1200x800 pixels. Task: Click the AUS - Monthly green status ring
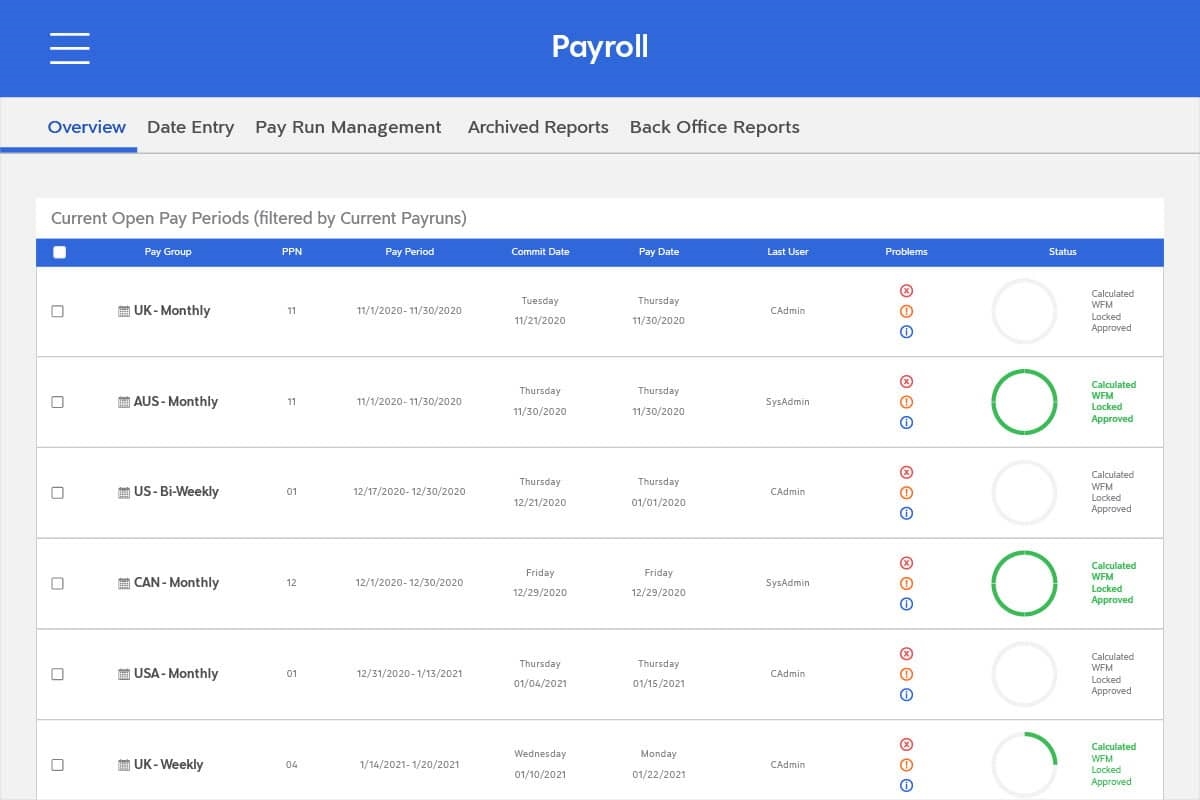point(1024,402)
